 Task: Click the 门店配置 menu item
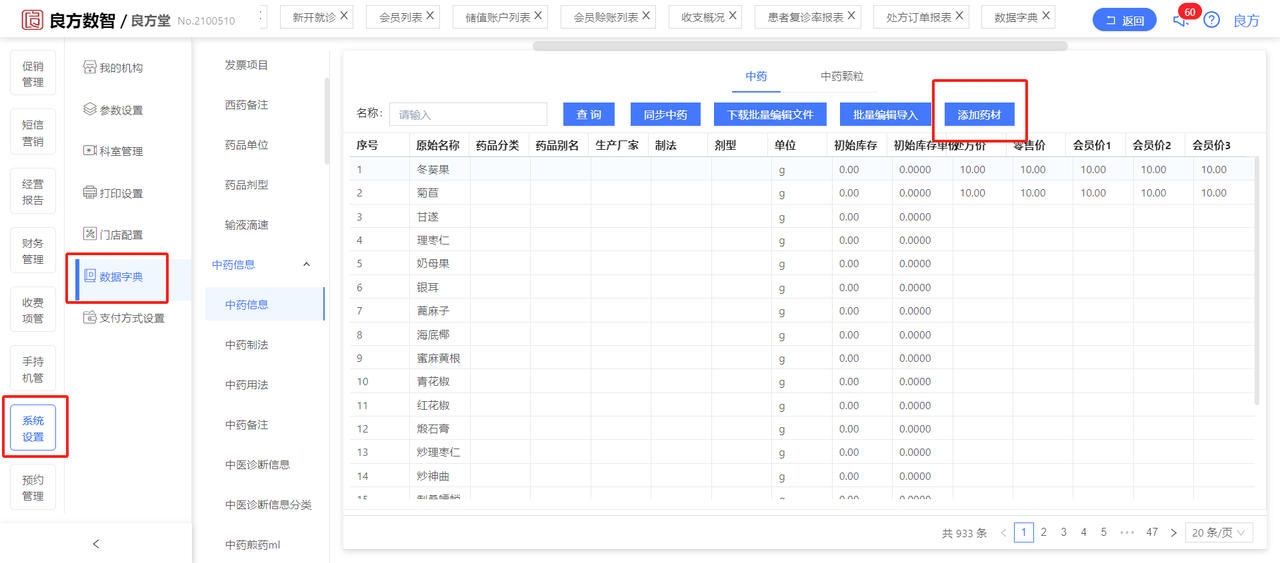(x=113, y=235)
